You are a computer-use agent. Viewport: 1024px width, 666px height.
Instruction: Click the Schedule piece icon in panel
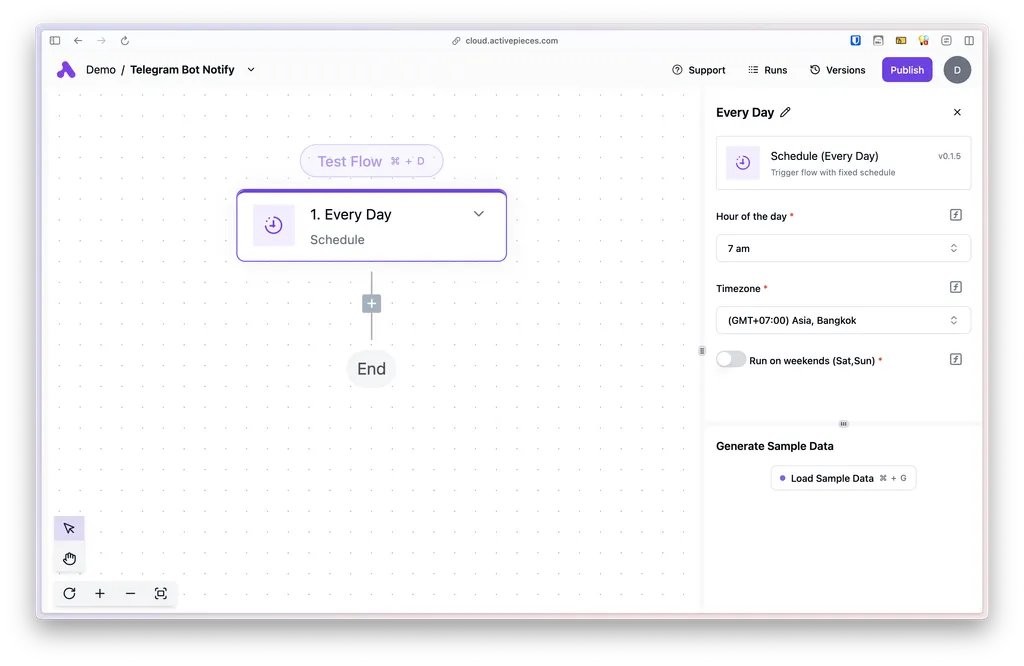[x=743, y=163]
